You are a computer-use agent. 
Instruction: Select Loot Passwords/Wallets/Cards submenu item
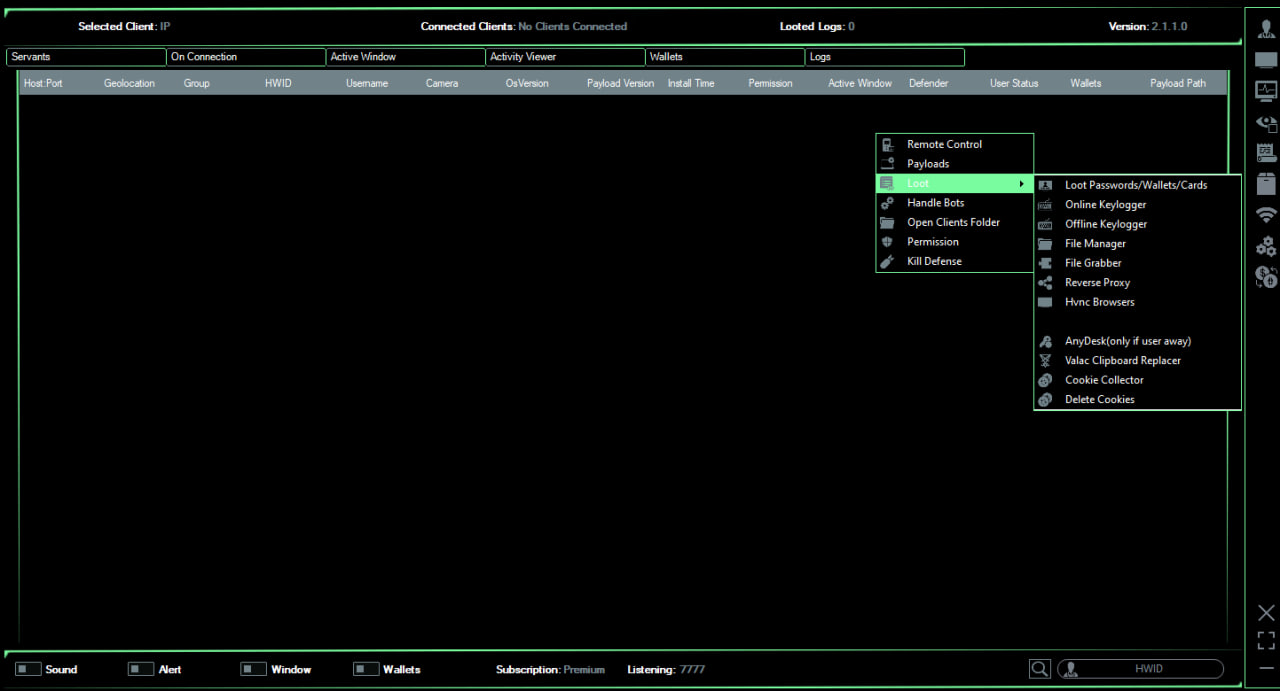coord(1137,185)
